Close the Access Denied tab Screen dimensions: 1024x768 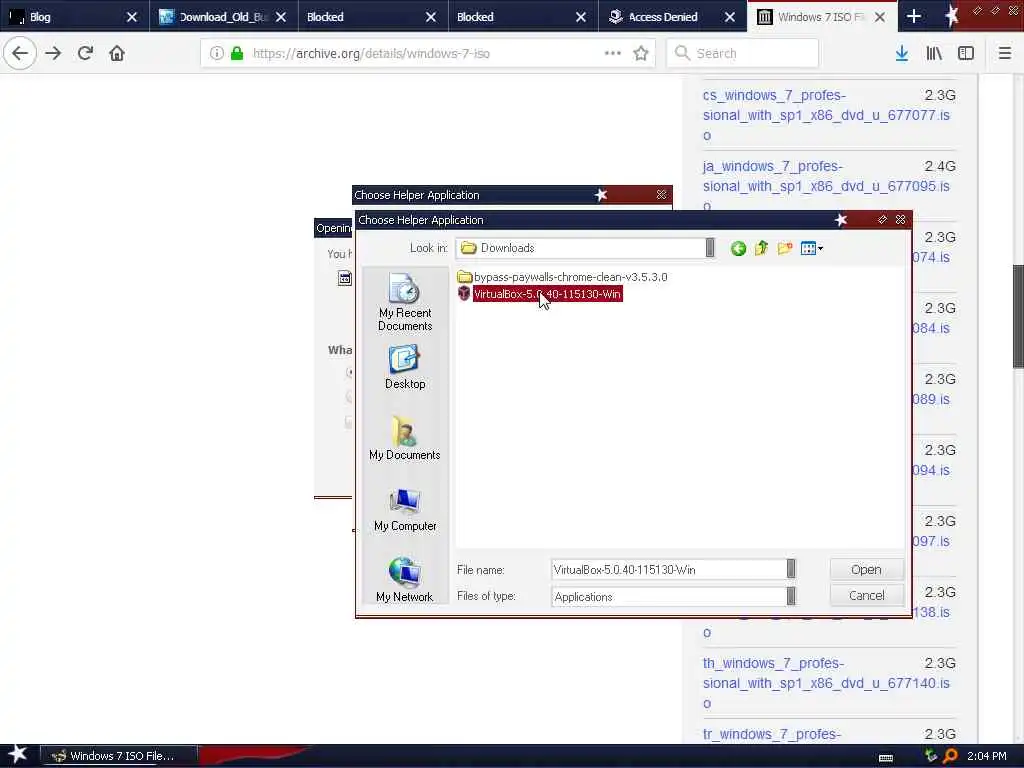point(730,17)
